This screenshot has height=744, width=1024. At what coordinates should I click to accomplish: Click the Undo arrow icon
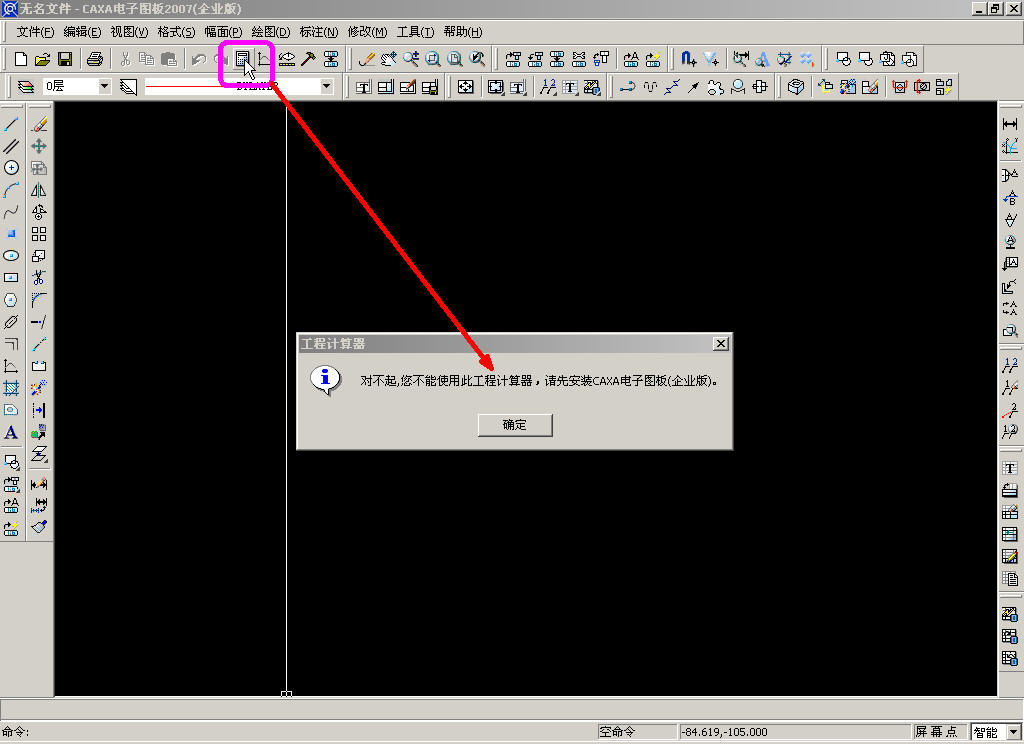199,59
